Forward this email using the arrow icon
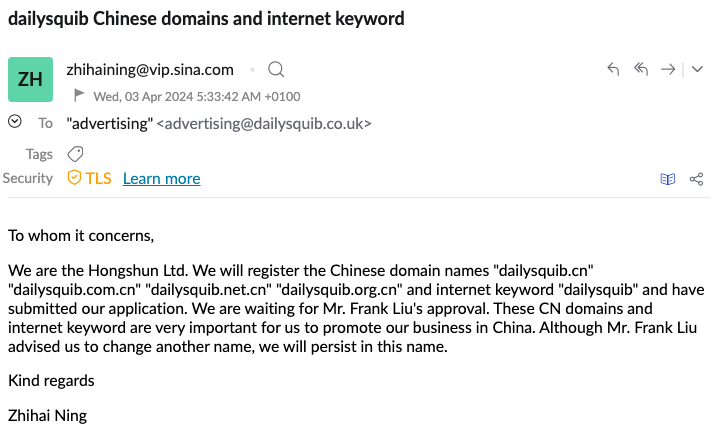The height and width of the screenshot is (439, 717). [668, 69]
